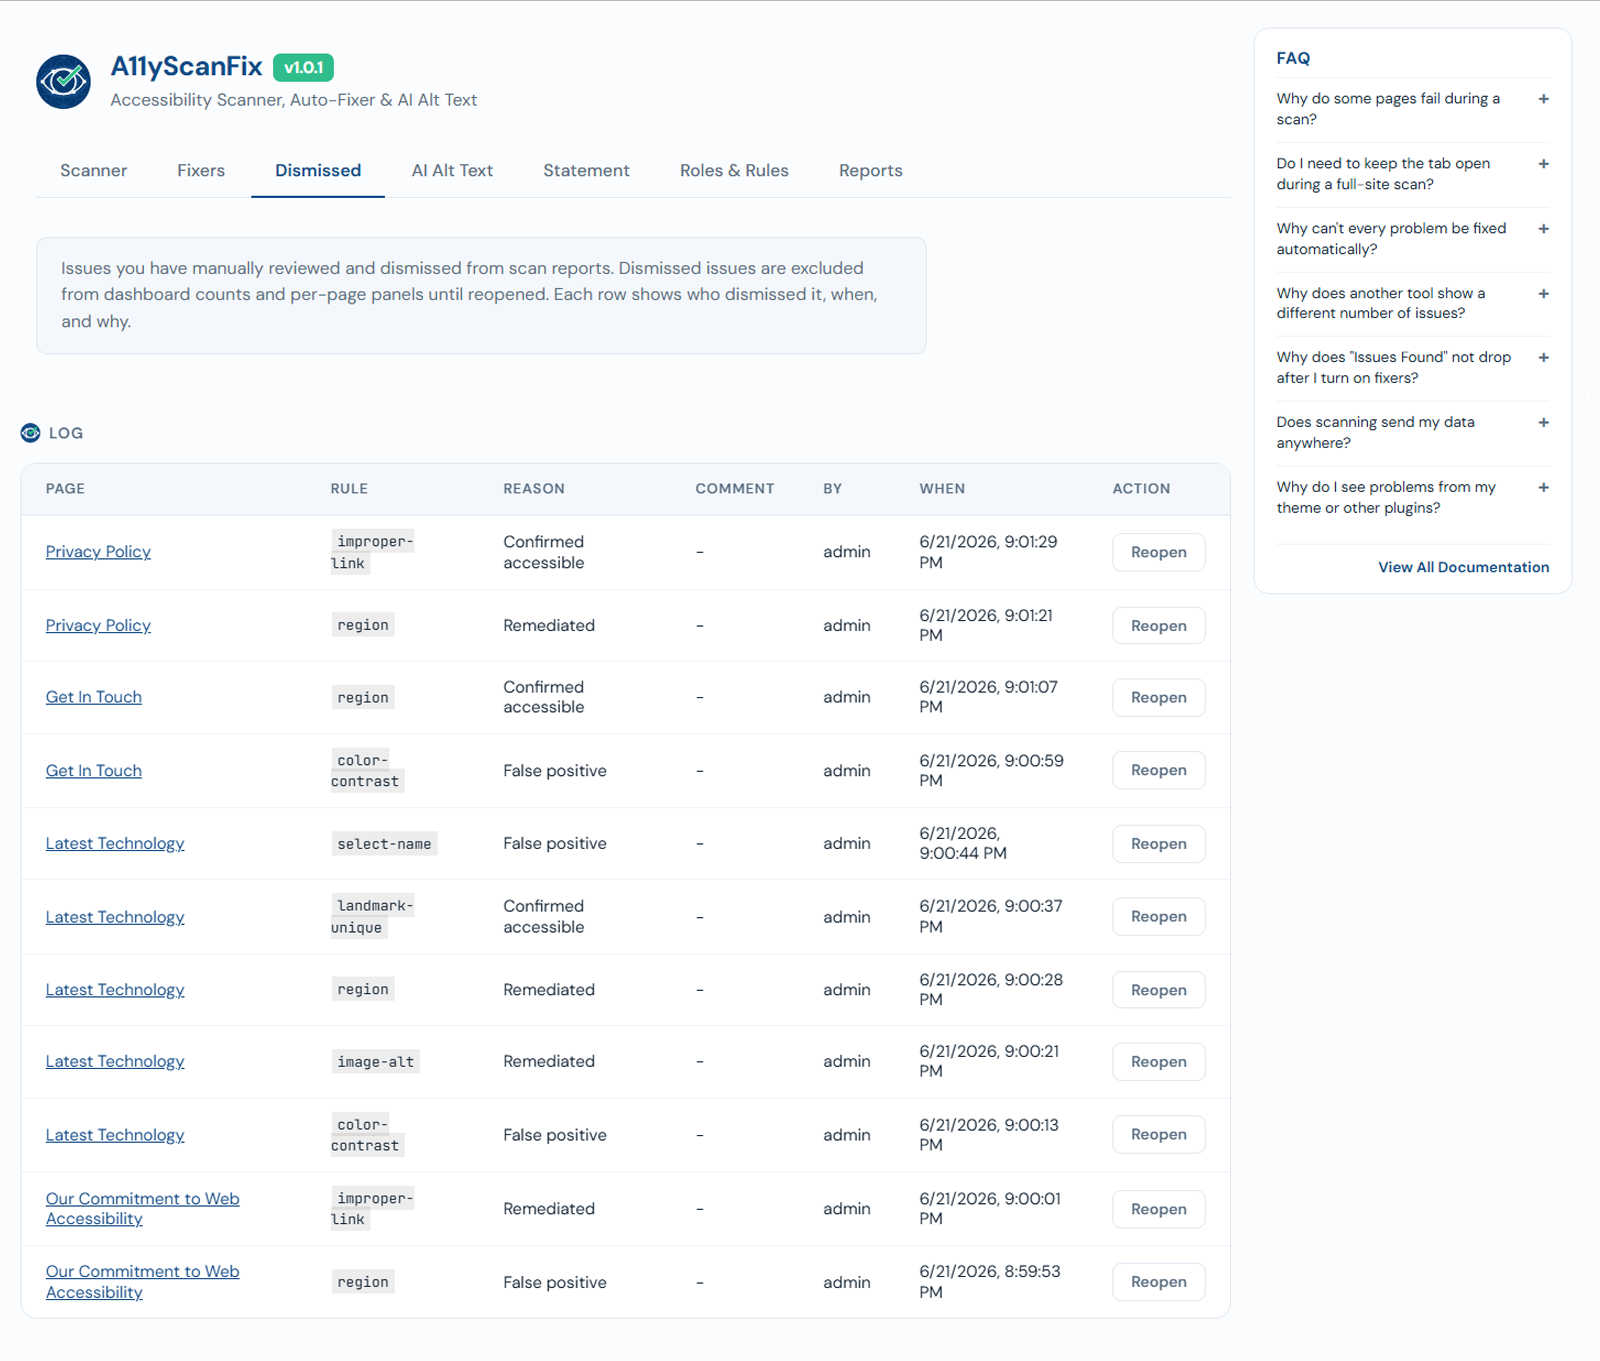Expand FAQ about another tool's issue count

coord(1412,303)
